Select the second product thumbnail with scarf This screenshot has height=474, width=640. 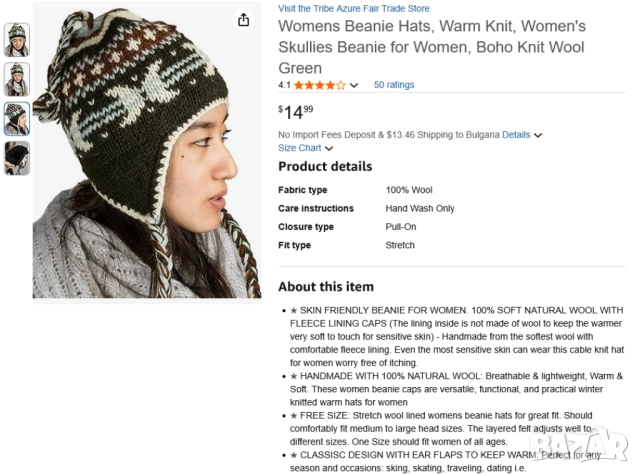pos(17,79)
